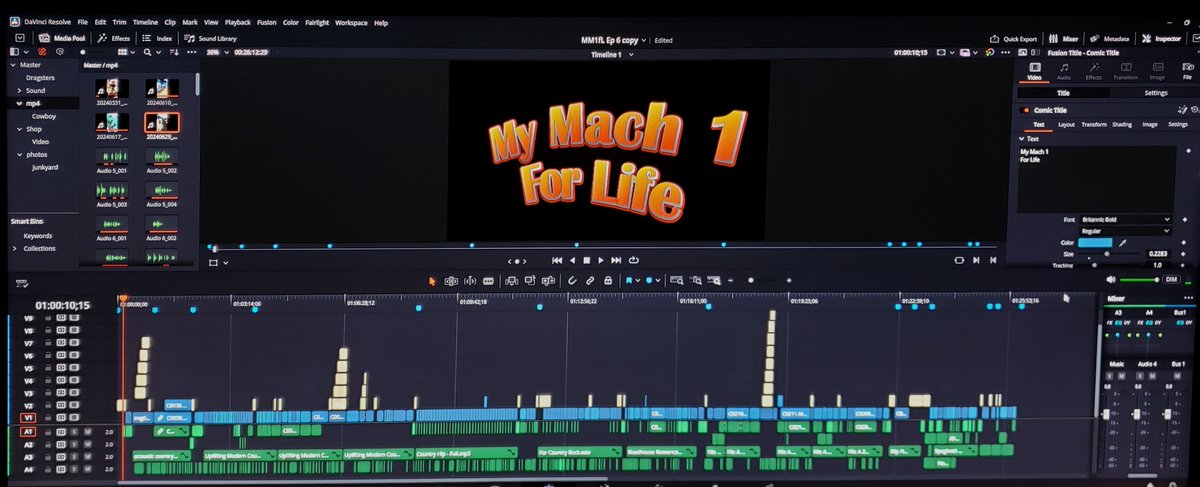Select the Cowboy bin

coord(43,116)
